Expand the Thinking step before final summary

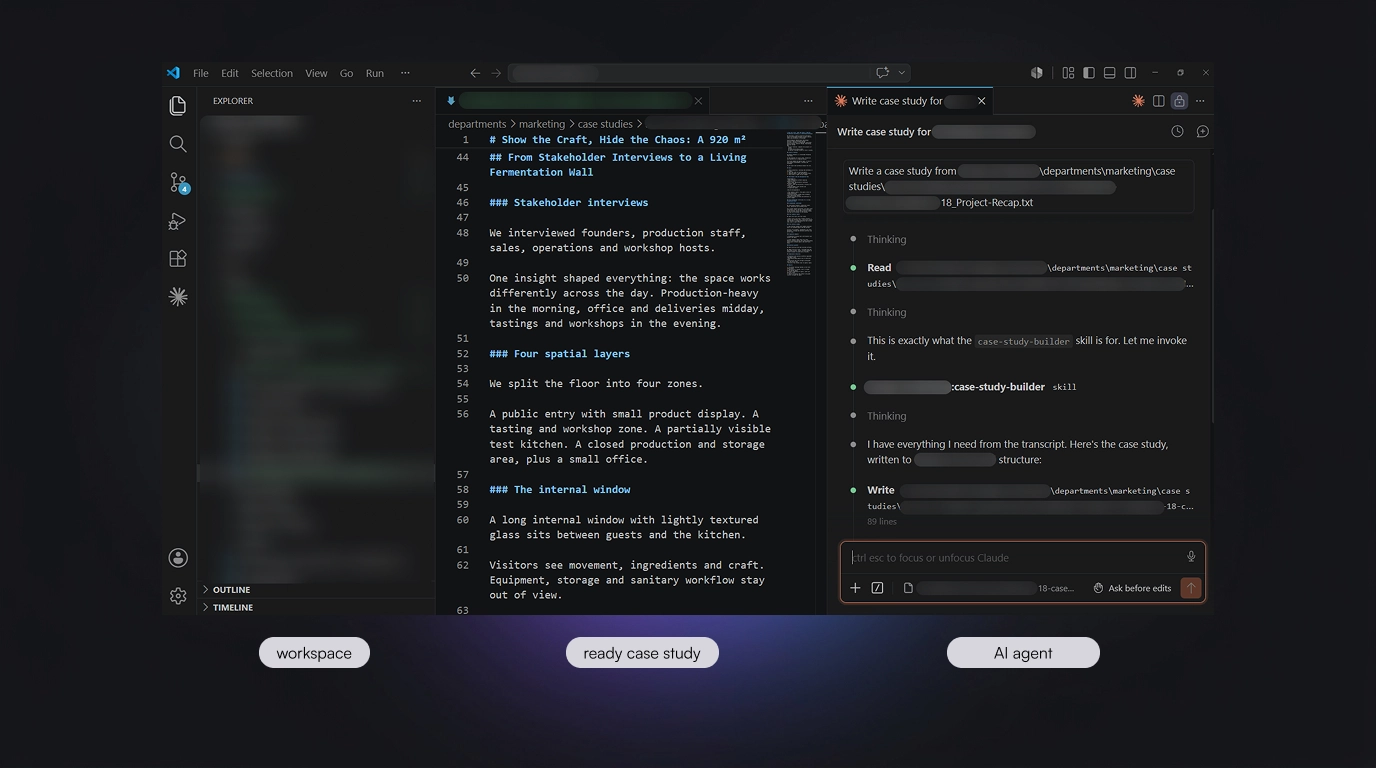click(886, 416)
